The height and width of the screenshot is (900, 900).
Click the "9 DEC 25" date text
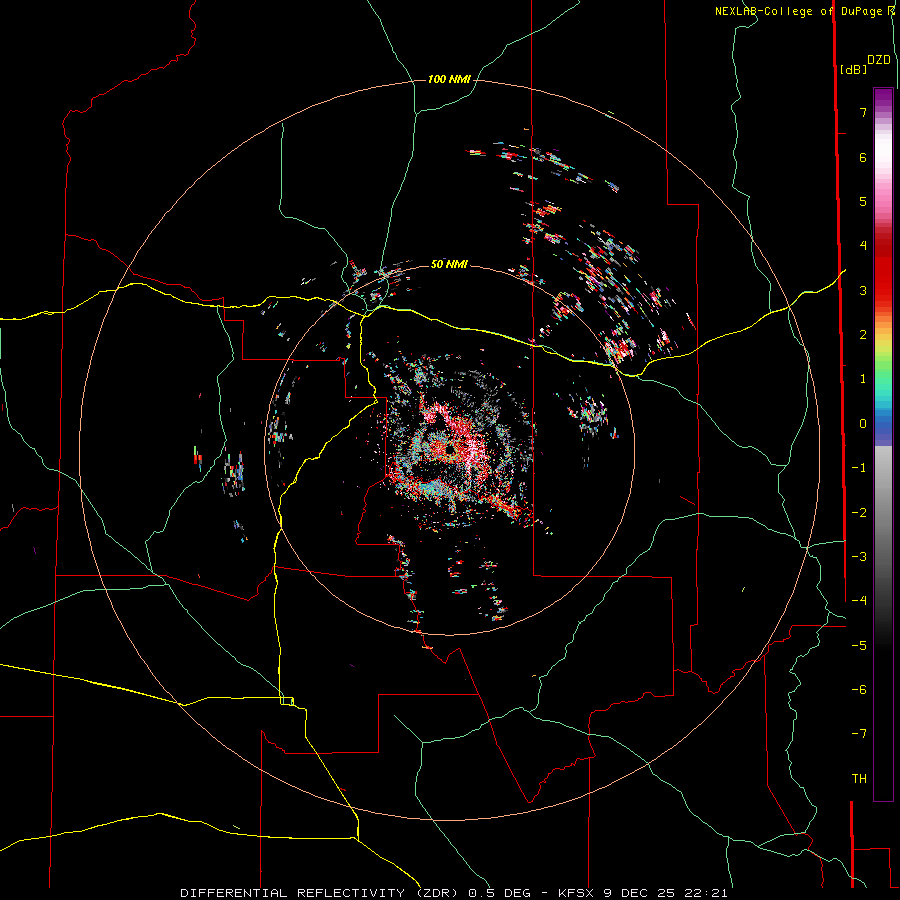coord(638,893)
